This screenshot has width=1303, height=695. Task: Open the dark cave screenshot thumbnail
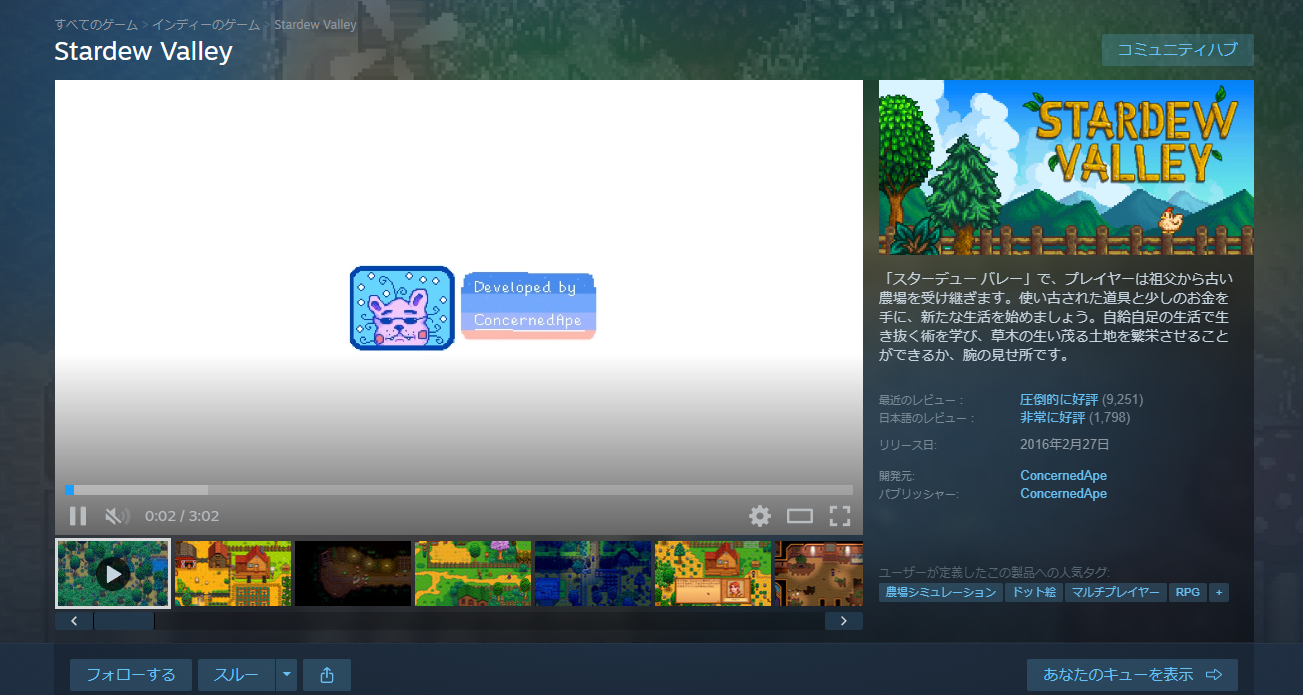(353, 573)
